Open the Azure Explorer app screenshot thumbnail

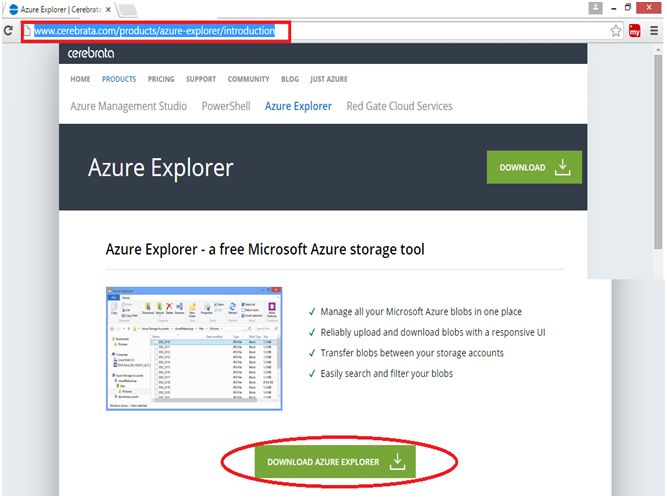click(x=194, y=349)
